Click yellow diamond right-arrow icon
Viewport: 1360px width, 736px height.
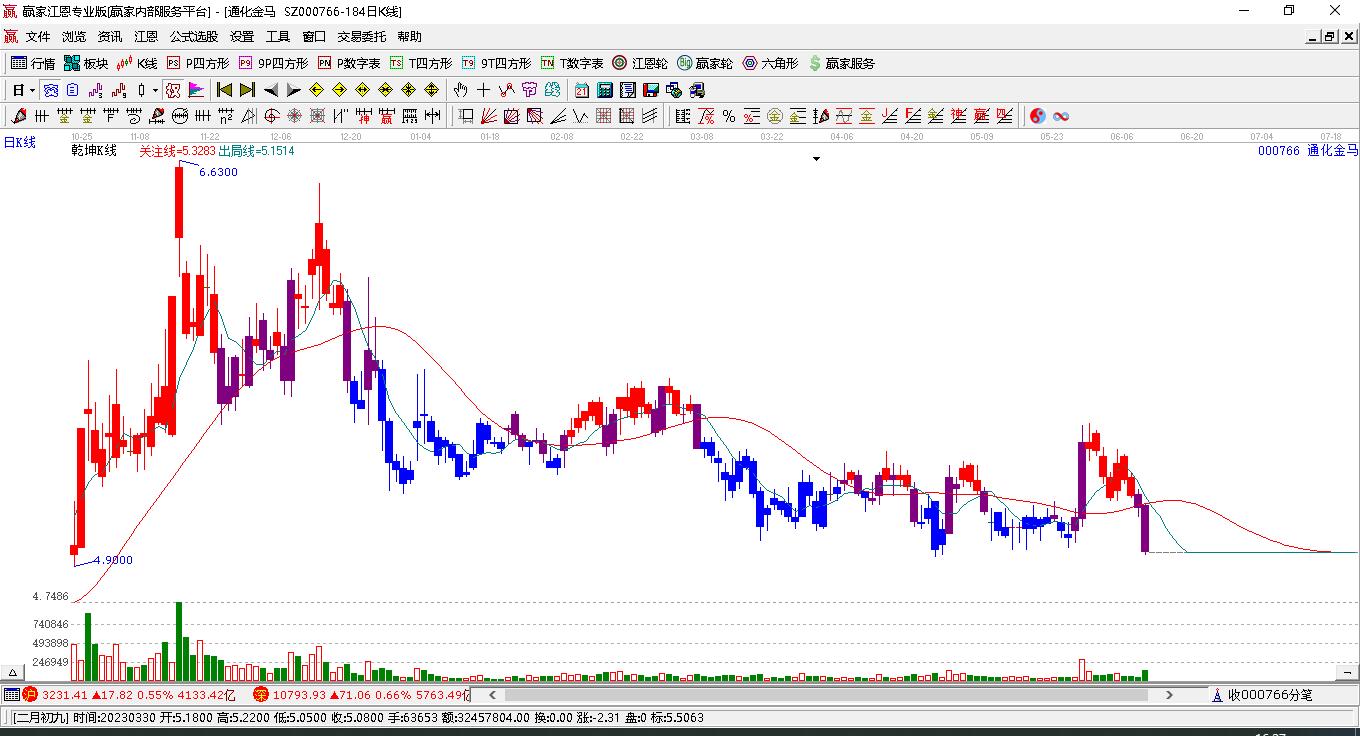339,90
